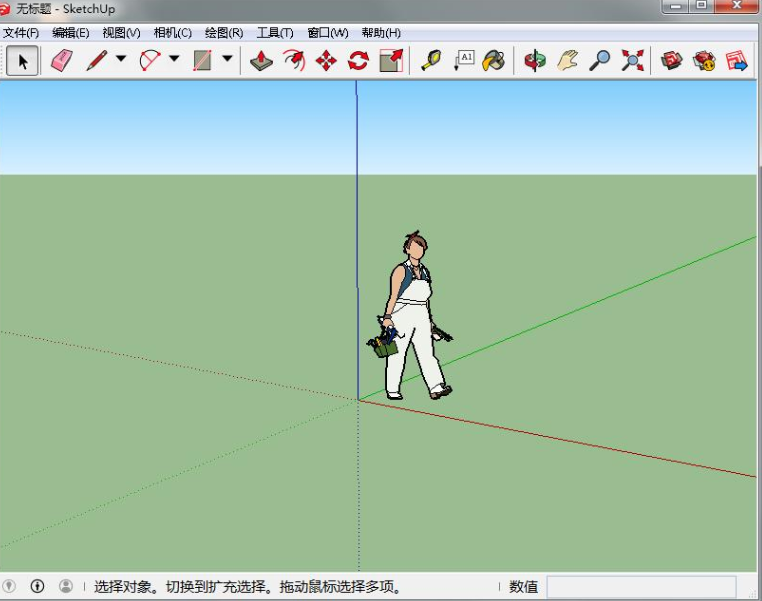Select the Orbit tool
762x601 pixels.
click(535, 61)
